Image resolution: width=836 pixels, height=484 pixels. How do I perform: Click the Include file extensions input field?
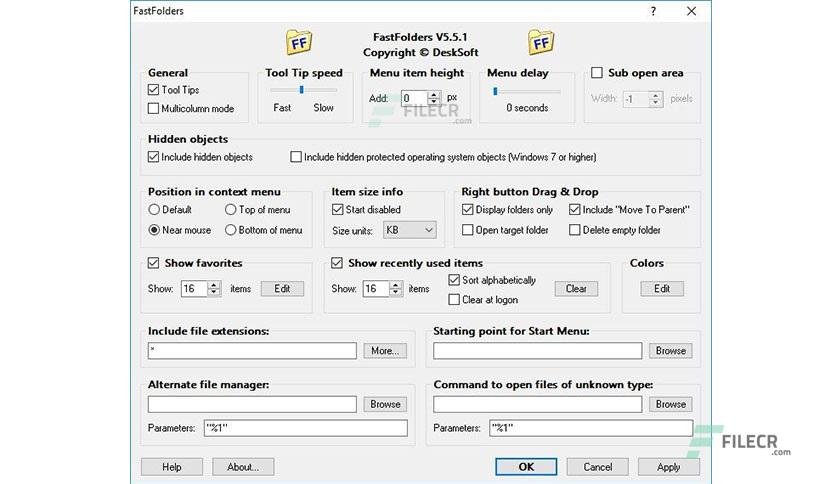pyautogui.click(x=252, y=351)
